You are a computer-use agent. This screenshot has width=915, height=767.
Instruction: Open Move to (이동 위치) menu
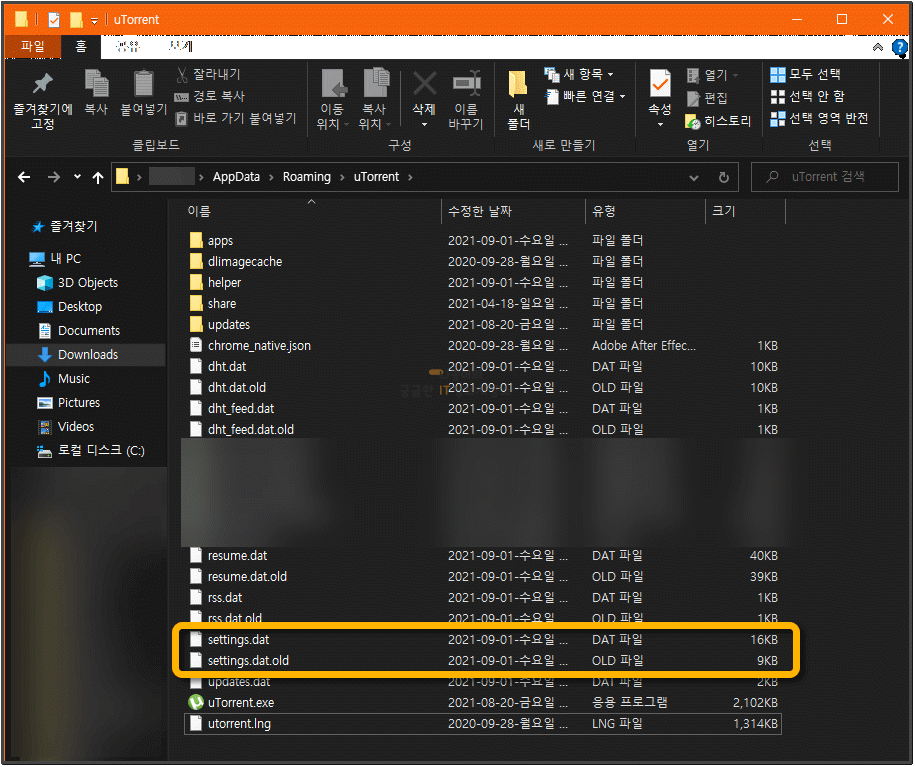(332, 100)
